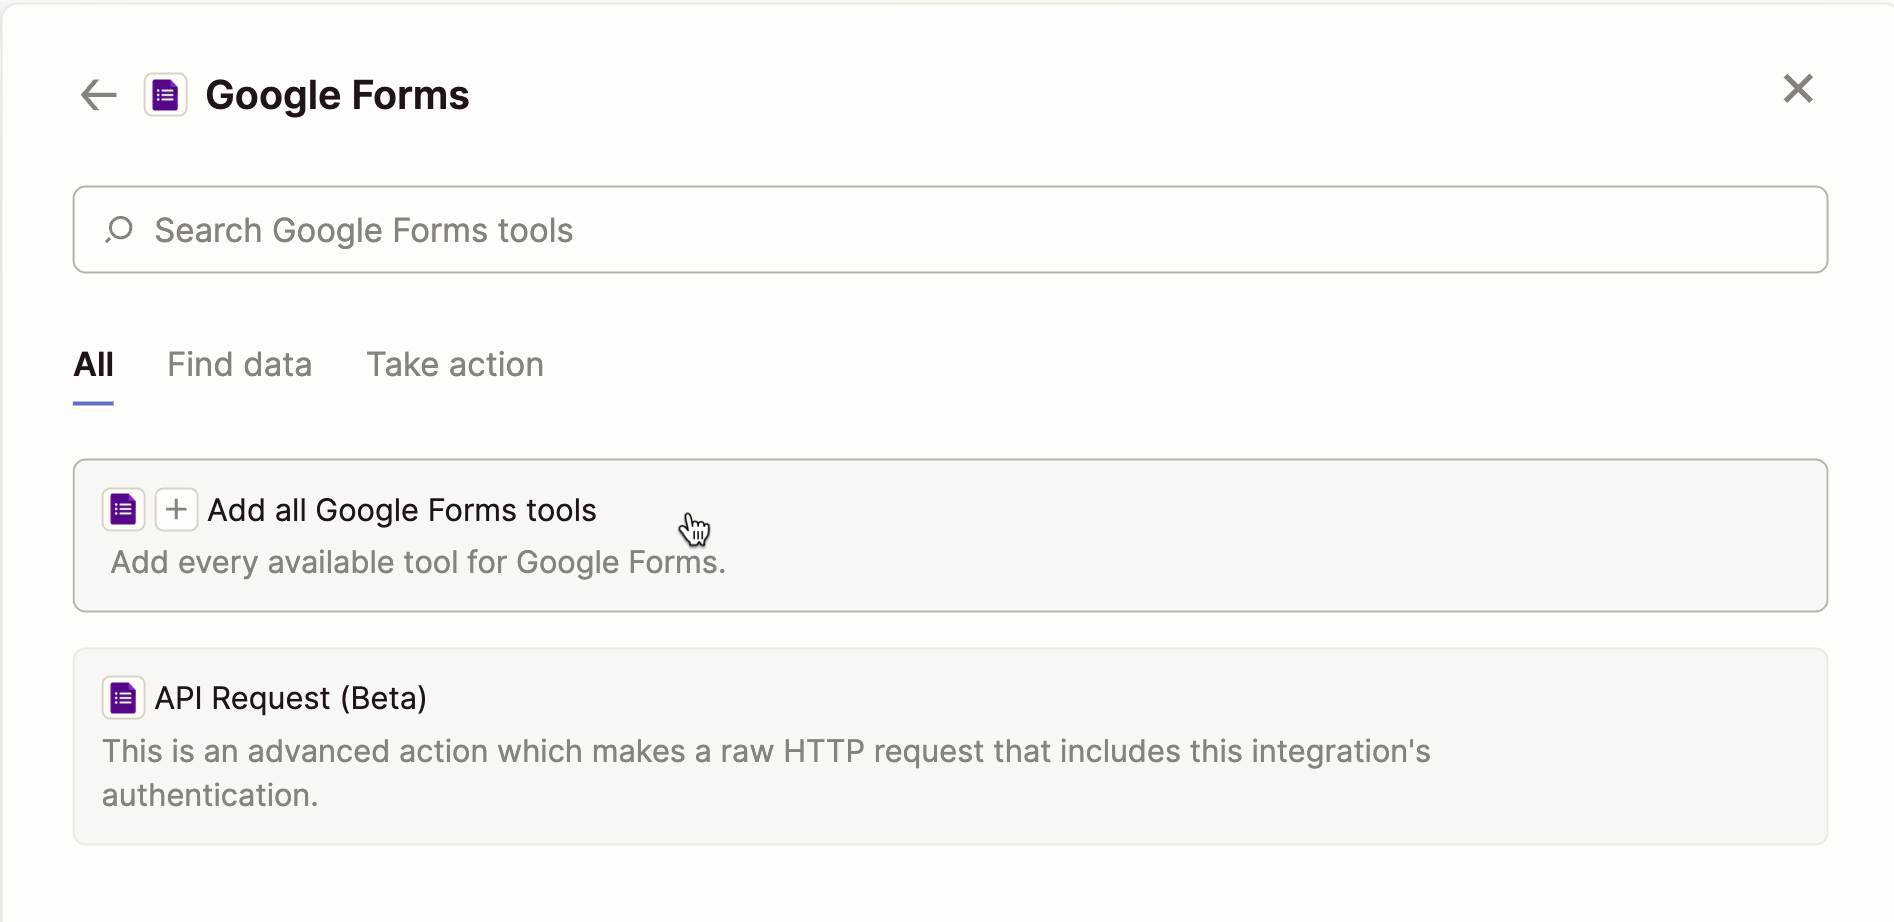Screen dimensions: 1894x922
Task: Click the Google Forms logo in the header
Action: (x=165, y=96)
